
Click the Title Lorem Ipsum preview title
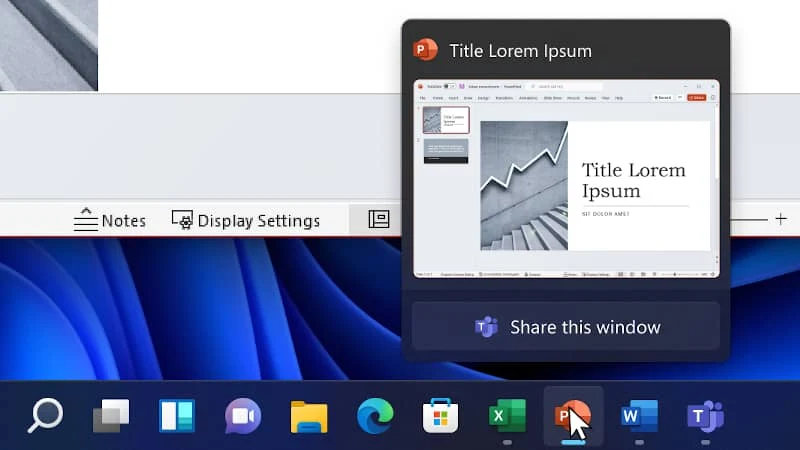[x=520, y=51]
